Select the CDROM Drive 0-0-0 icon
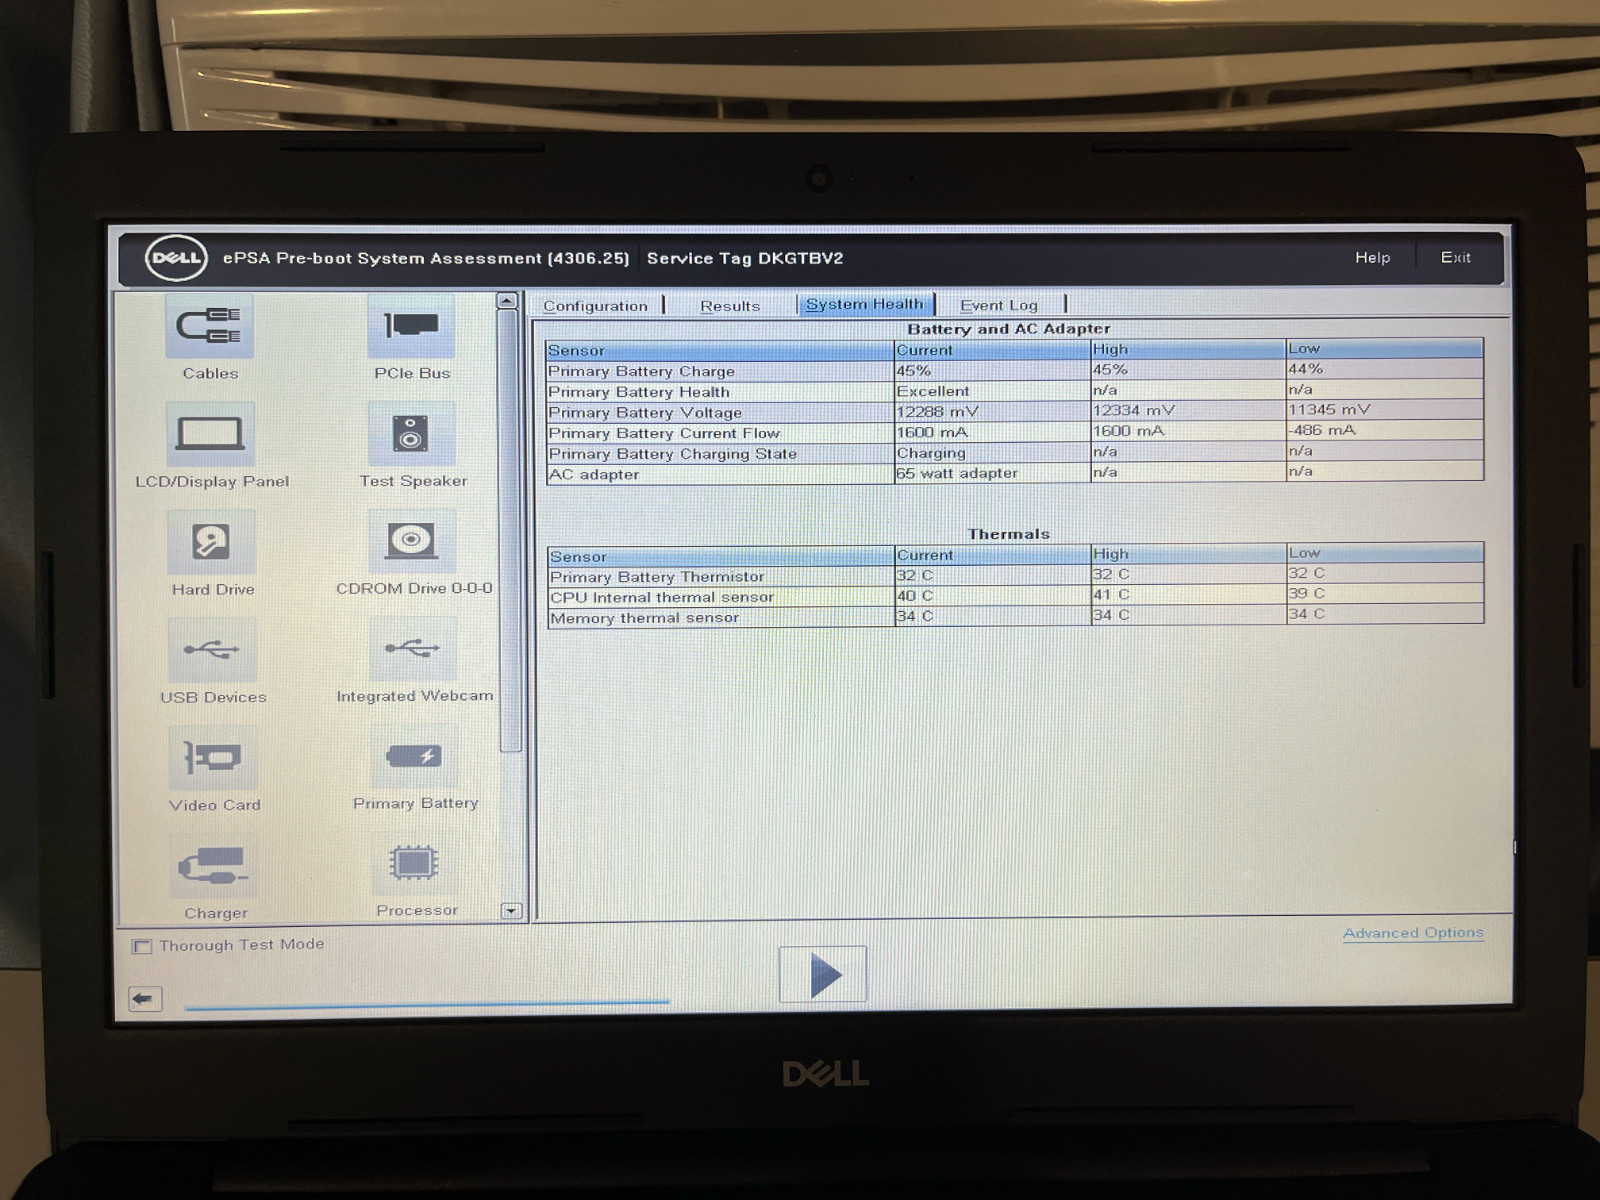Screen dimensions: 1600x1200 [412, 541]
